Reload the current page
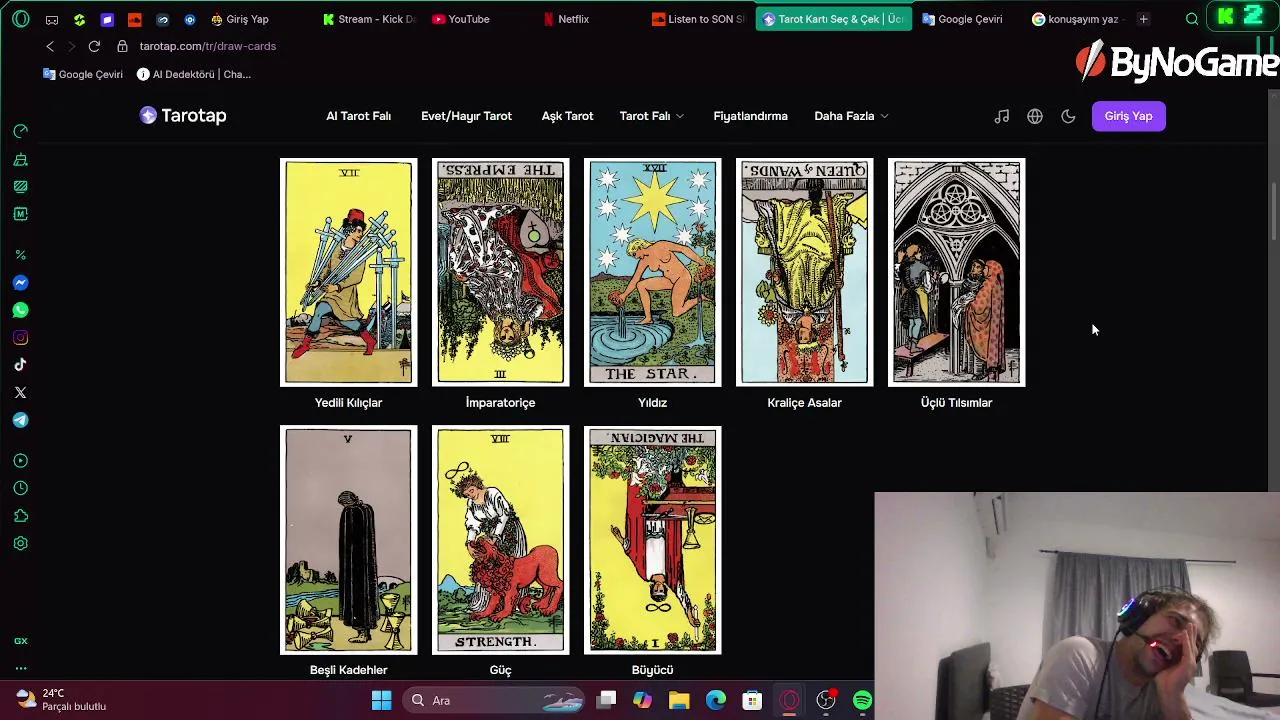Screen dimensions: 1280x720 94,46
